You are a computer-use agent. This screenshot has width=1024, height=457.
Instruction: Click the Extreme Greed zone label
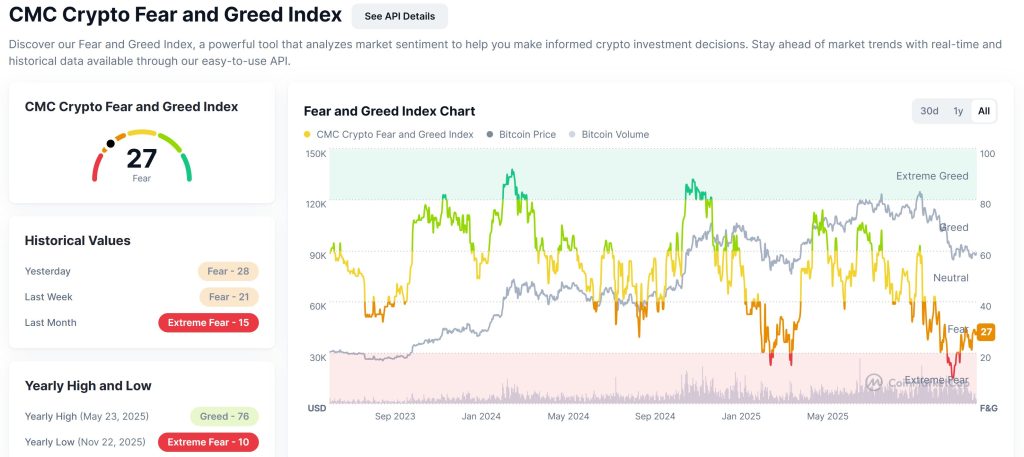pyautogui.click(x=932, y=176)
